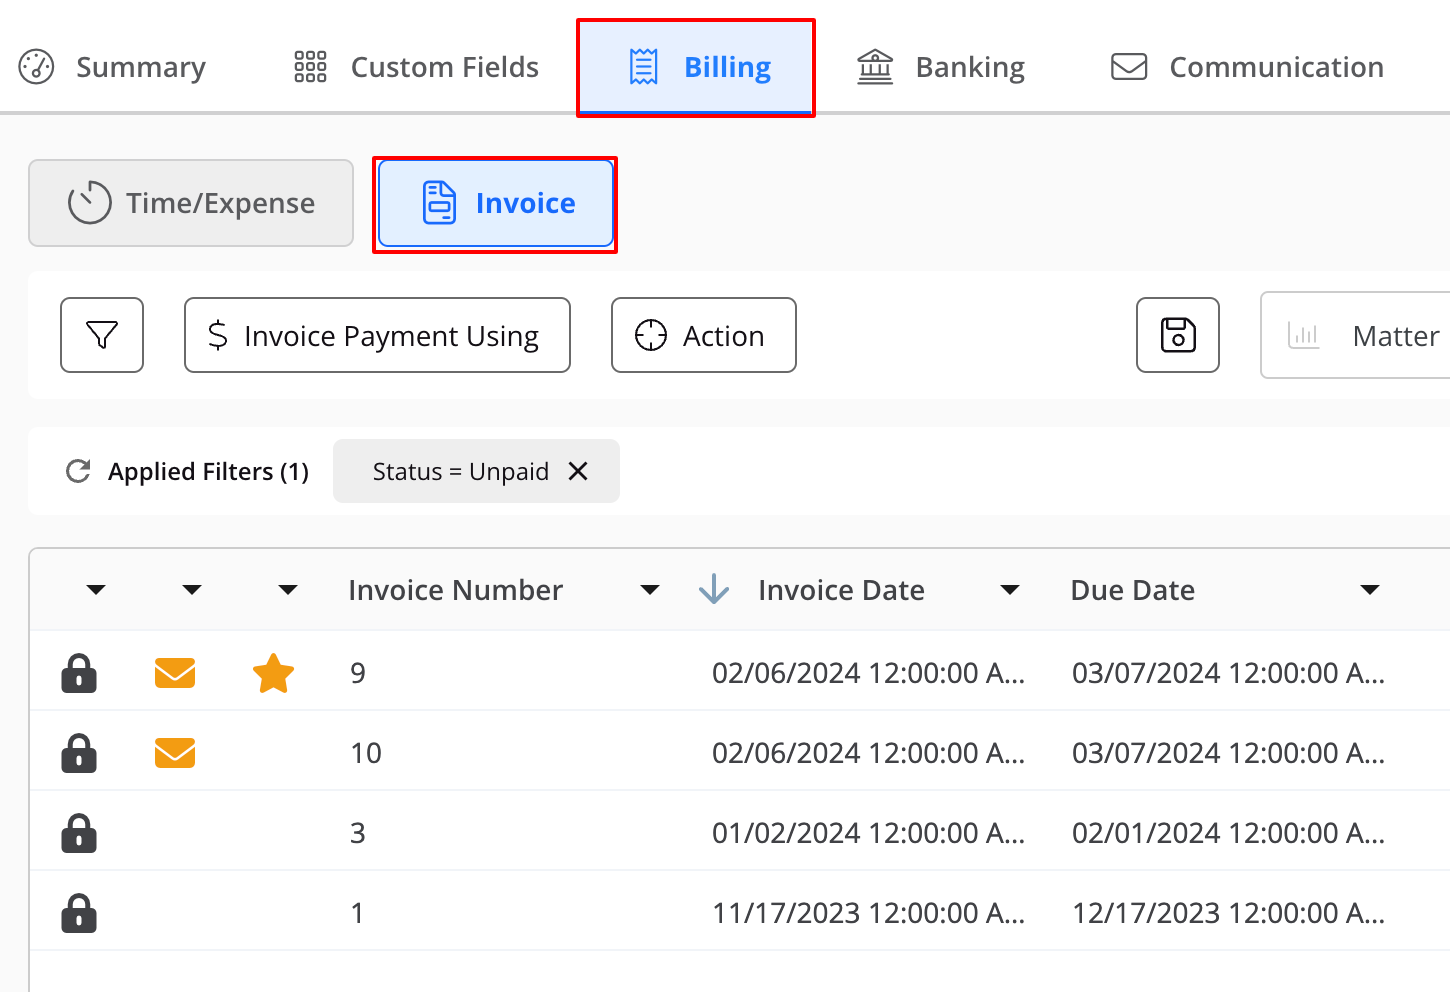Open the Custom Fields tab
This screenshot has height=992, width=1450.
point(416,67)
